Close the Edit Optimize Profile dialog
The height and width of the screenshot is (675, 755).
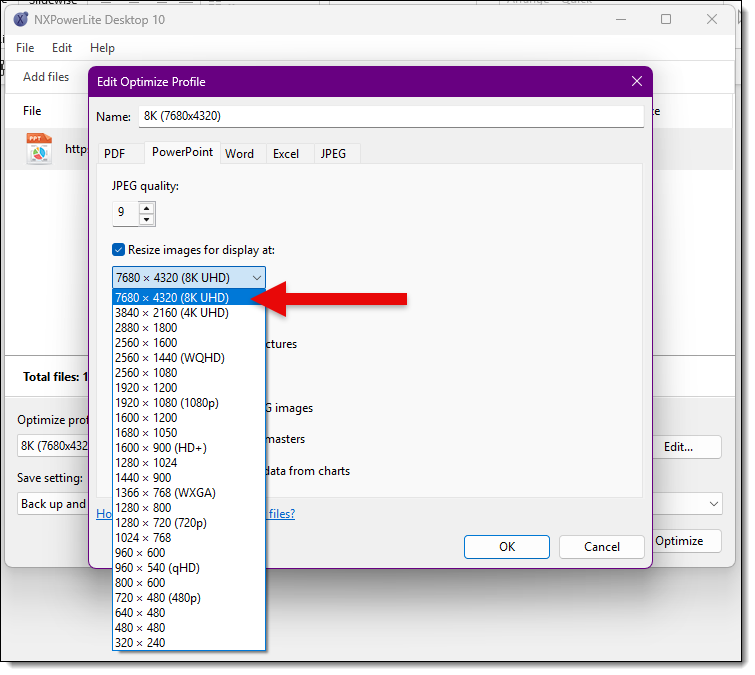(x=637, y=81)
